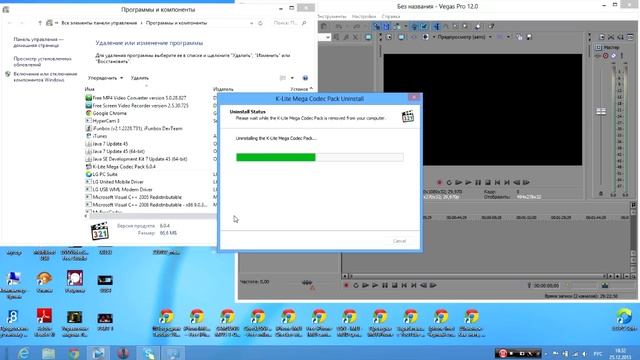640x360 pixels.
Task: Open Просмотр установленных обновлений link
Action: [42, 62]
